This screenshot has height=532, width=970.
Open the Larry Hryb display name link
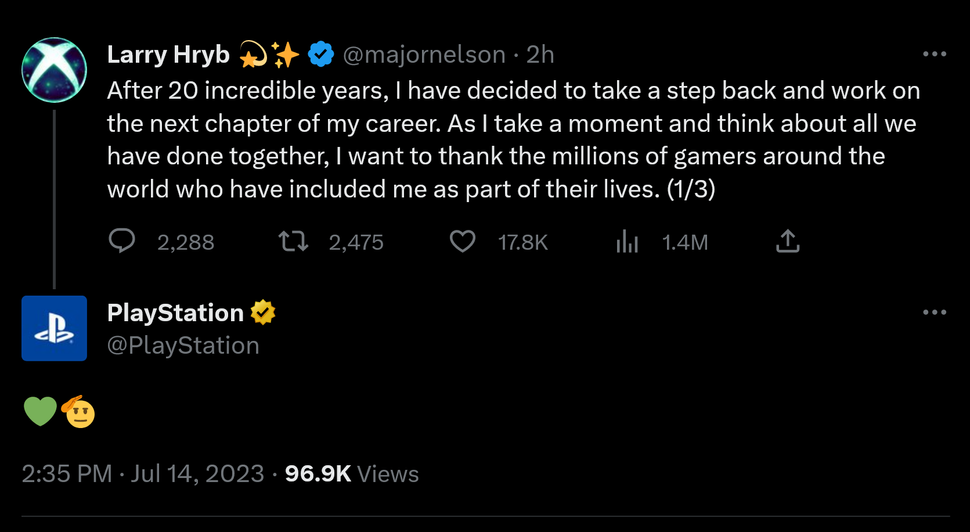(x=165, y=54)
